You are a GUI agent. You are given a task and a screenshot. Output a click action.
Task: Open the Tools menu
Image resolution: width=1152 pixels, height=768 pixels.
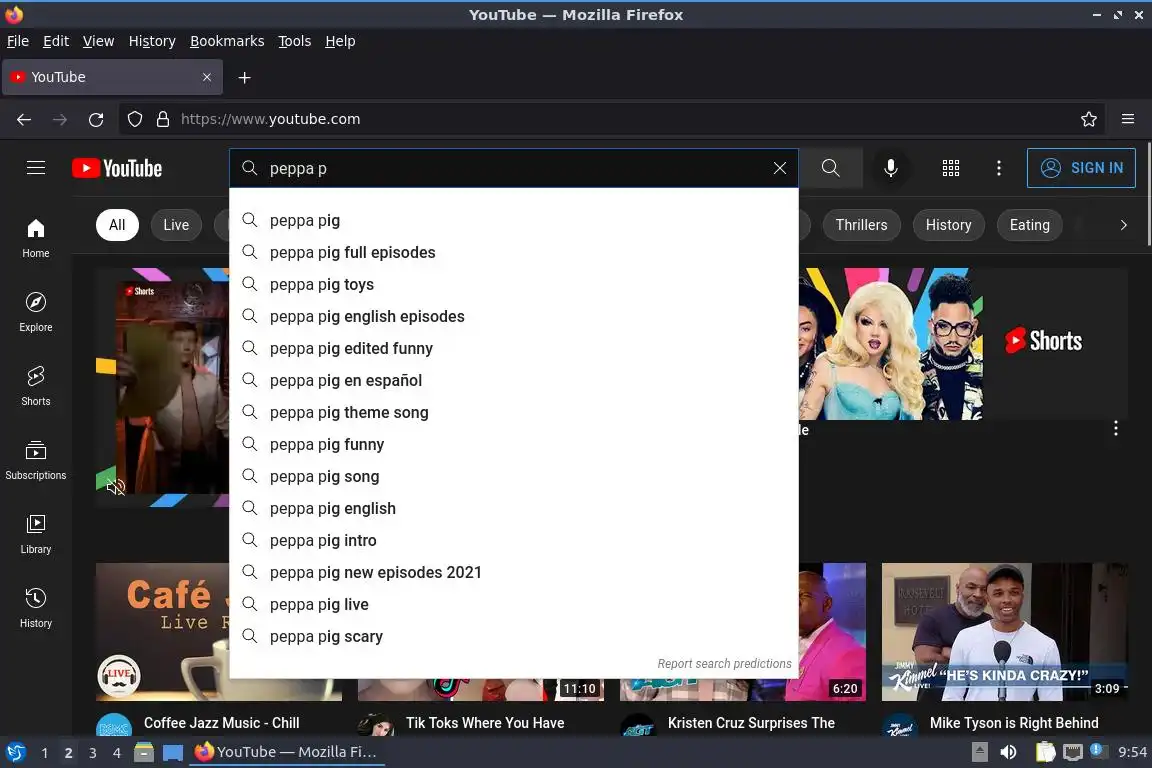tap(295, 41)
